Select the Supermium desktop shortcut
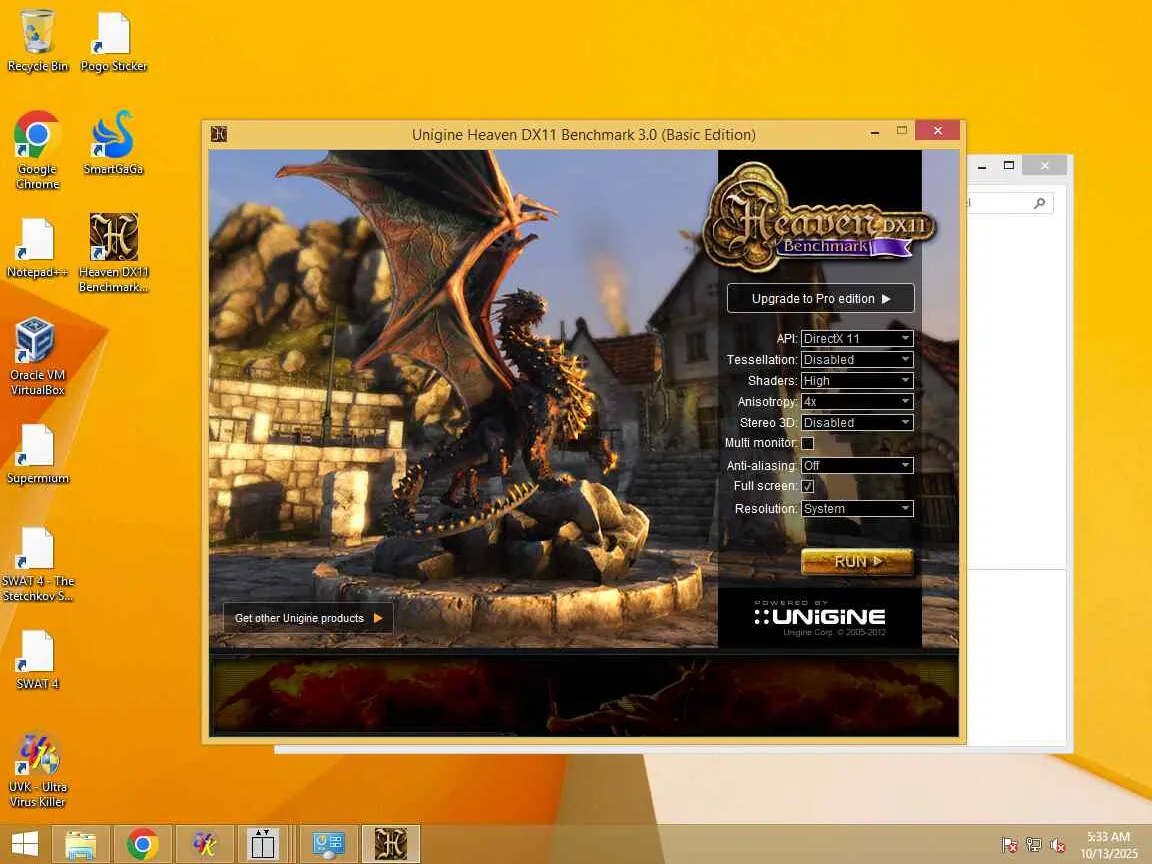 (x=37, y=453)
